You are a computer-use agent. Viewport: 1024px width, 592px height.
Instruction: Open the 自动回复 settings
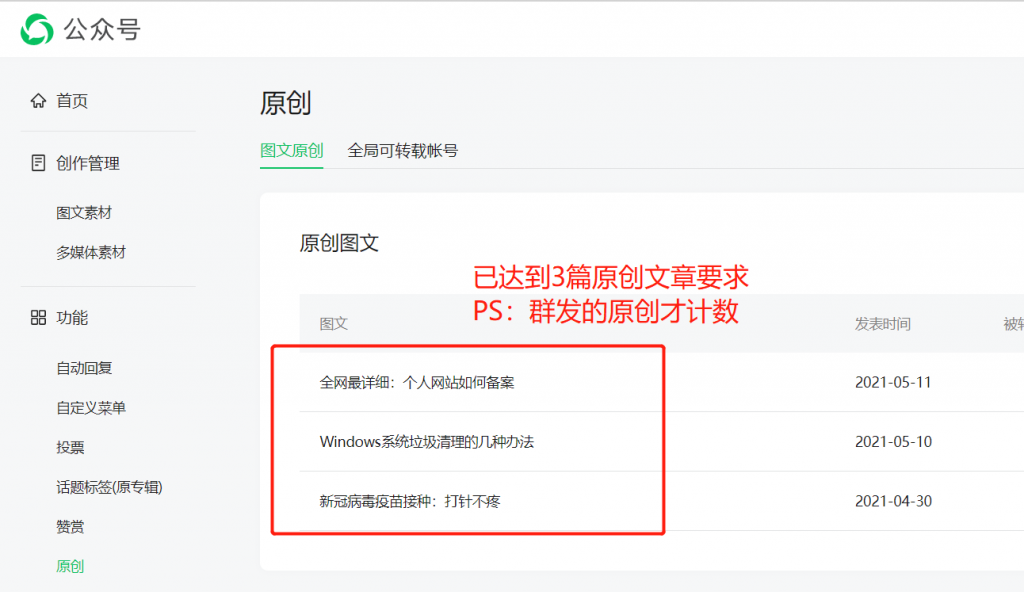84,368
